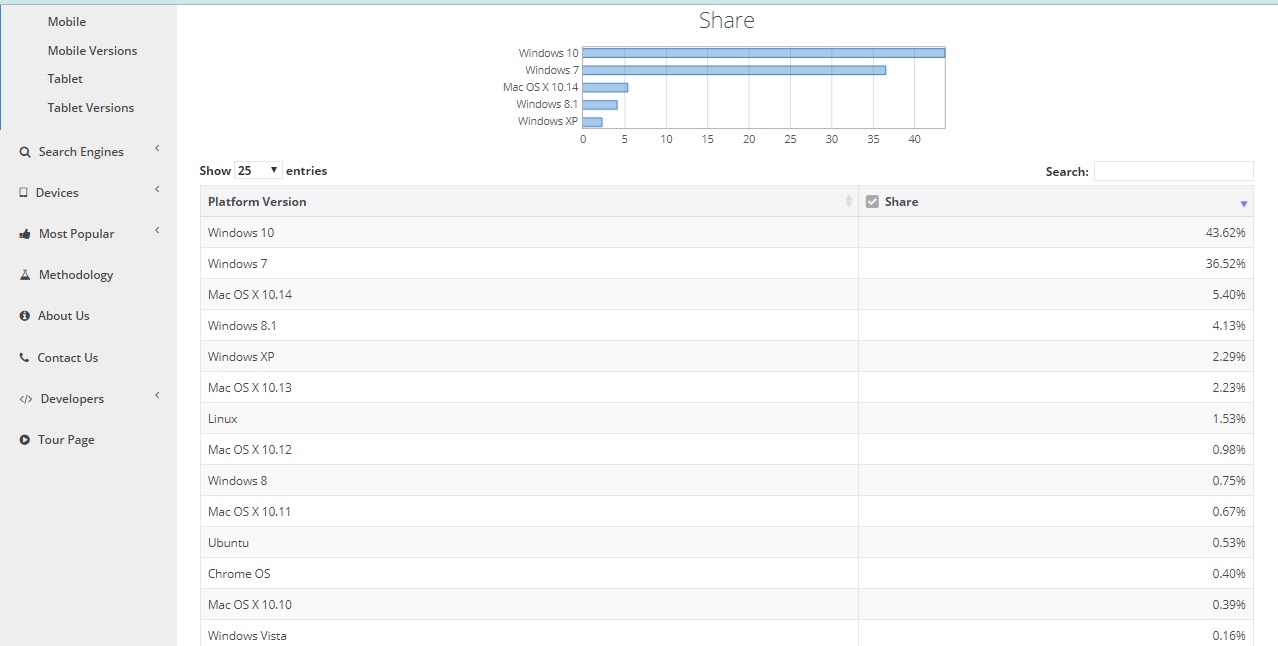Screen dimensions: 1278x646
Task: Toggle the Share column checkbox
Action: [872, 201]
